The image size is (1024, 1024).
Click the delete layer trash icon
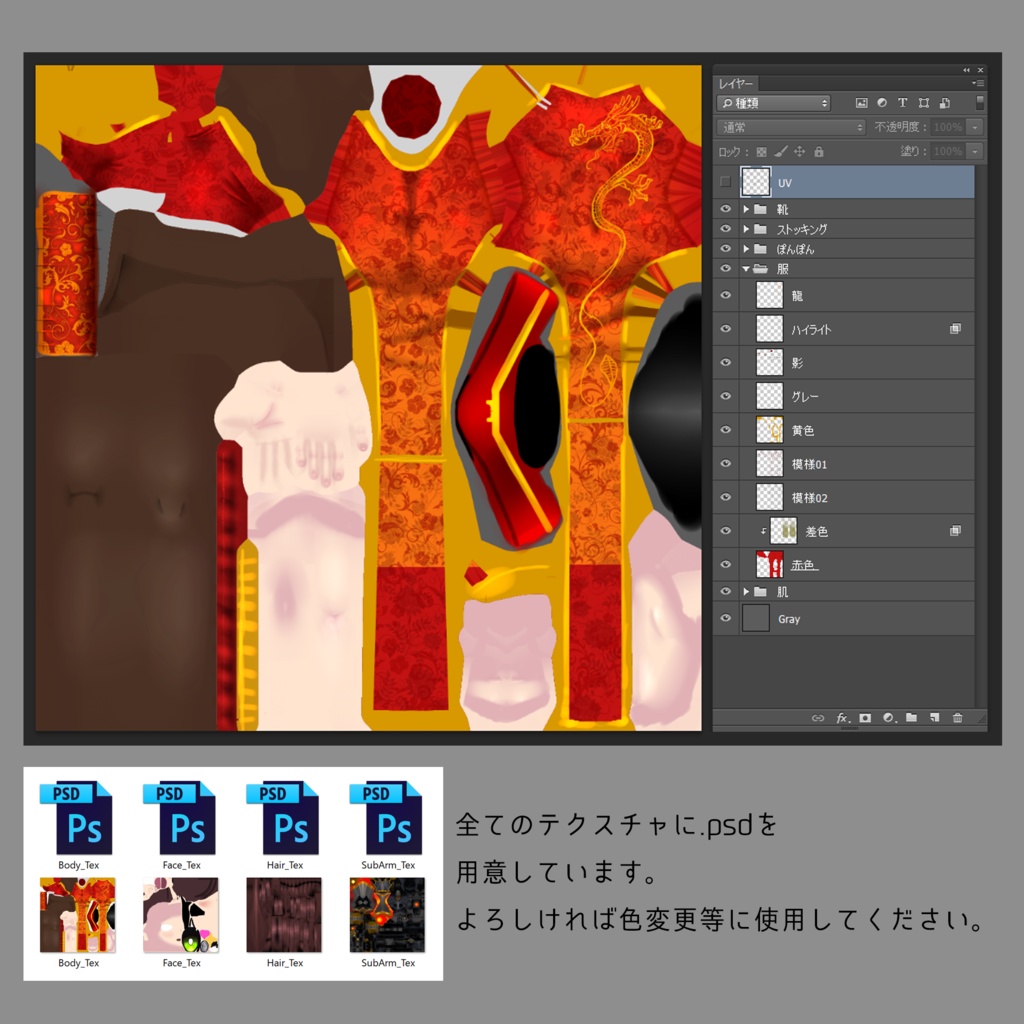point(958,717)
